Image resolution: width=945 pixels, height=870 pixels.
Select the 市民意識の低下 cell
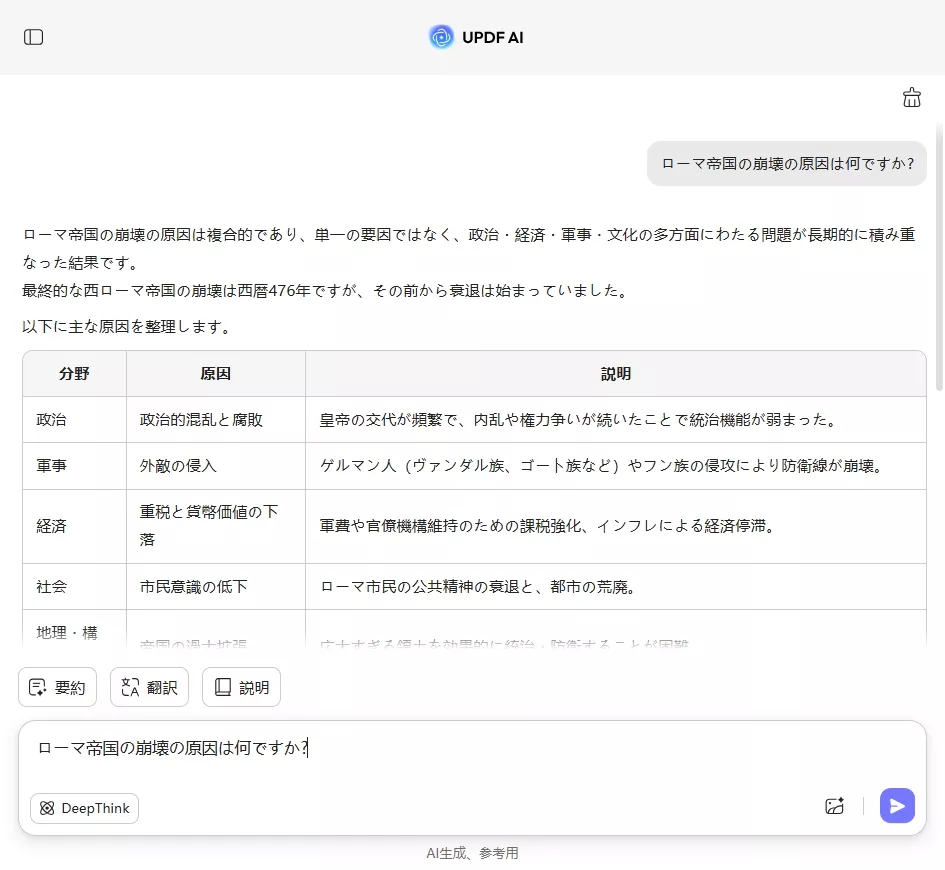pyautogui.click(x=216, y=586)
